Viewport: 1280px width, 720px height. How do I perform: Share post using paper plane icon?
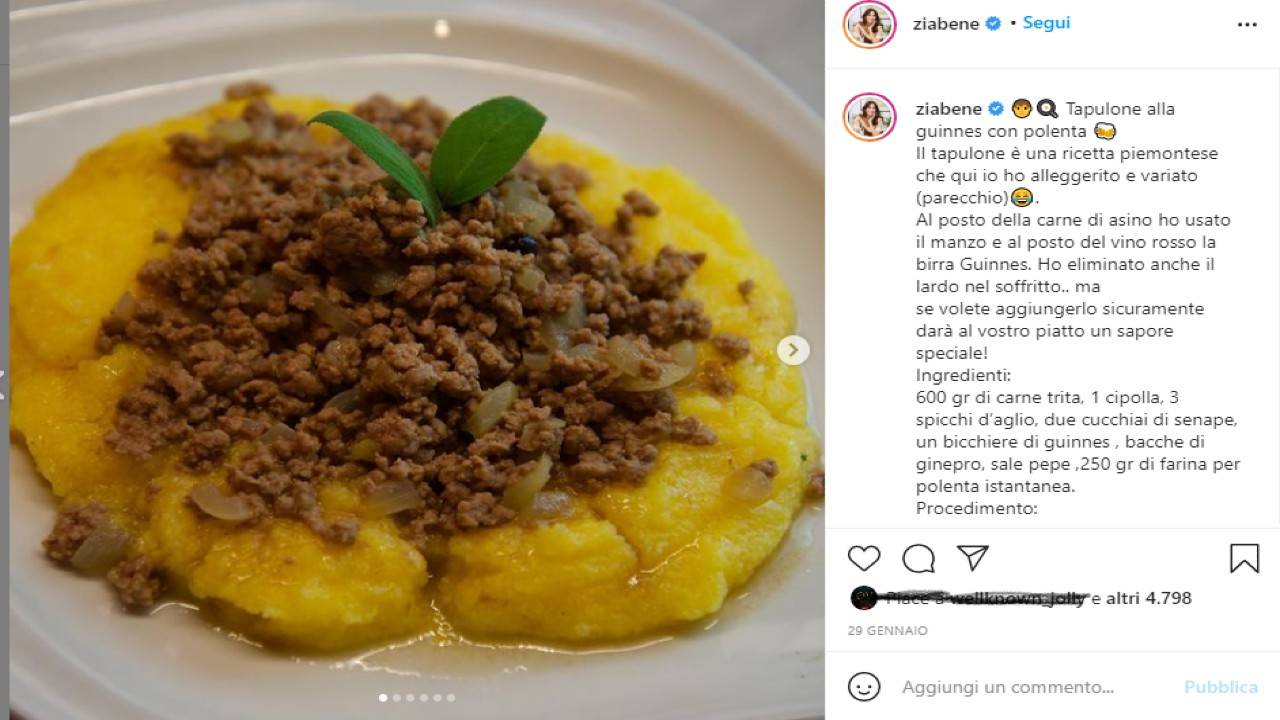972,558
